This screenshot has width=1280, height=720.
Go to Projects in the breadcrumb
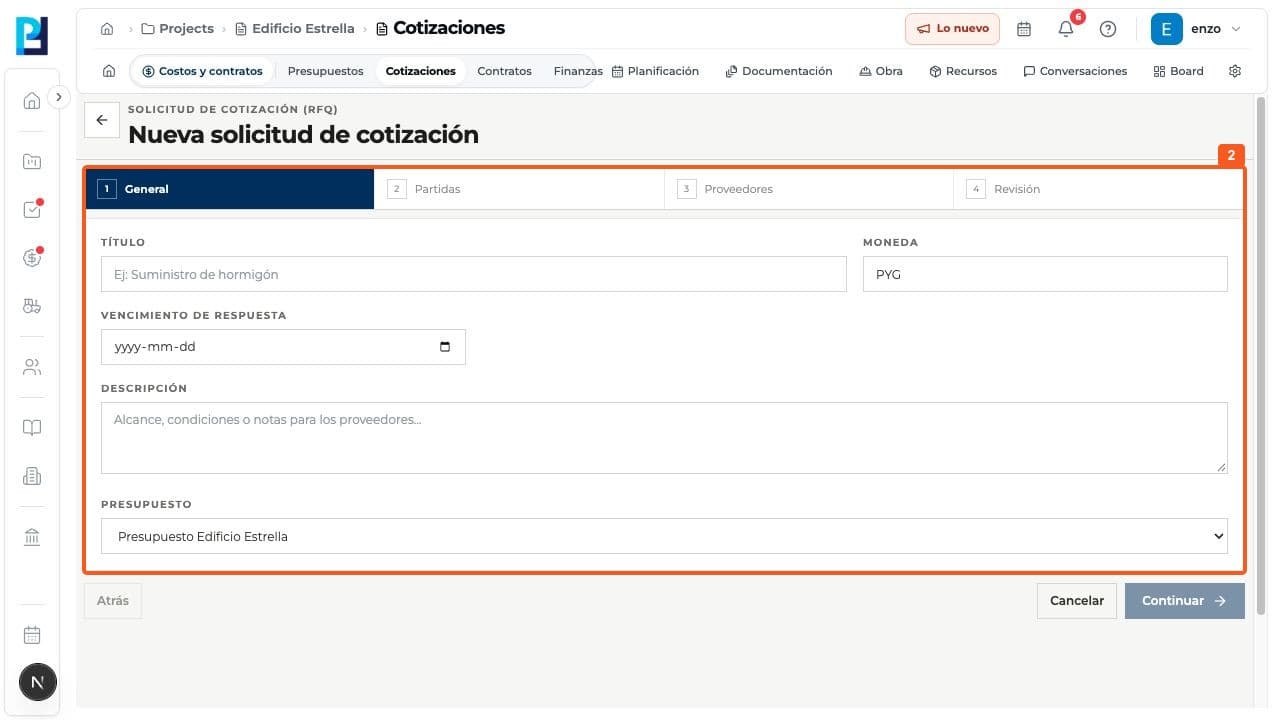point(177,29)
